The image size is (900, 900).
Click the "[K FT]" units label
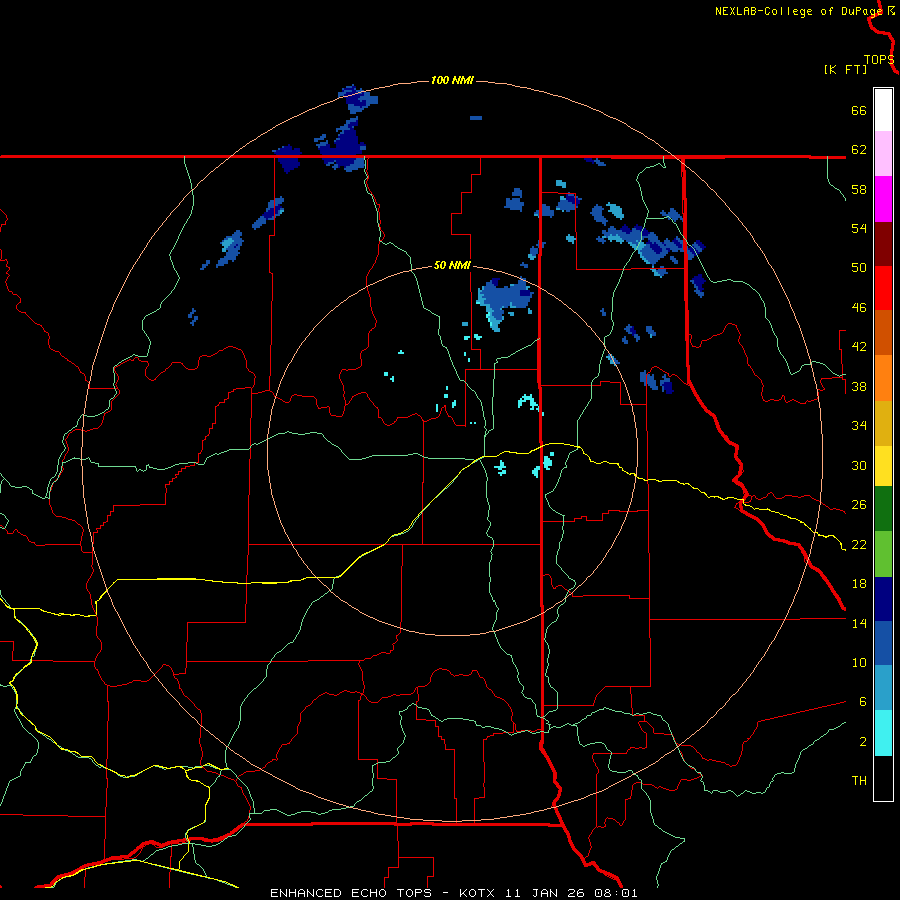point(845,69)
